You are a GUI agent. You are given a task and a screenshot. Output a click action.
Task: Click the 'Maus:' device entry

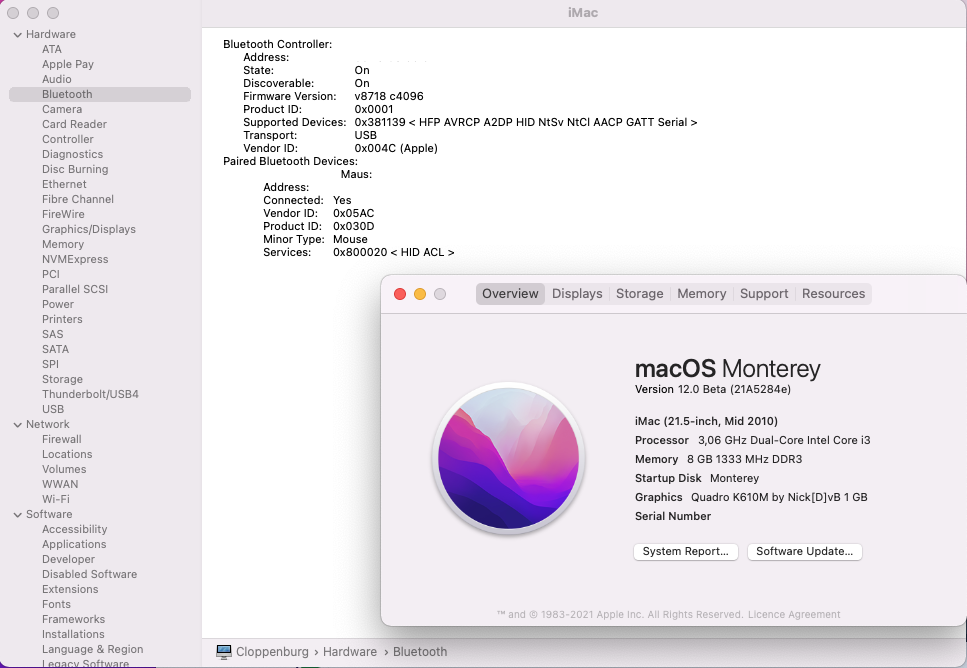pos(356,175)
